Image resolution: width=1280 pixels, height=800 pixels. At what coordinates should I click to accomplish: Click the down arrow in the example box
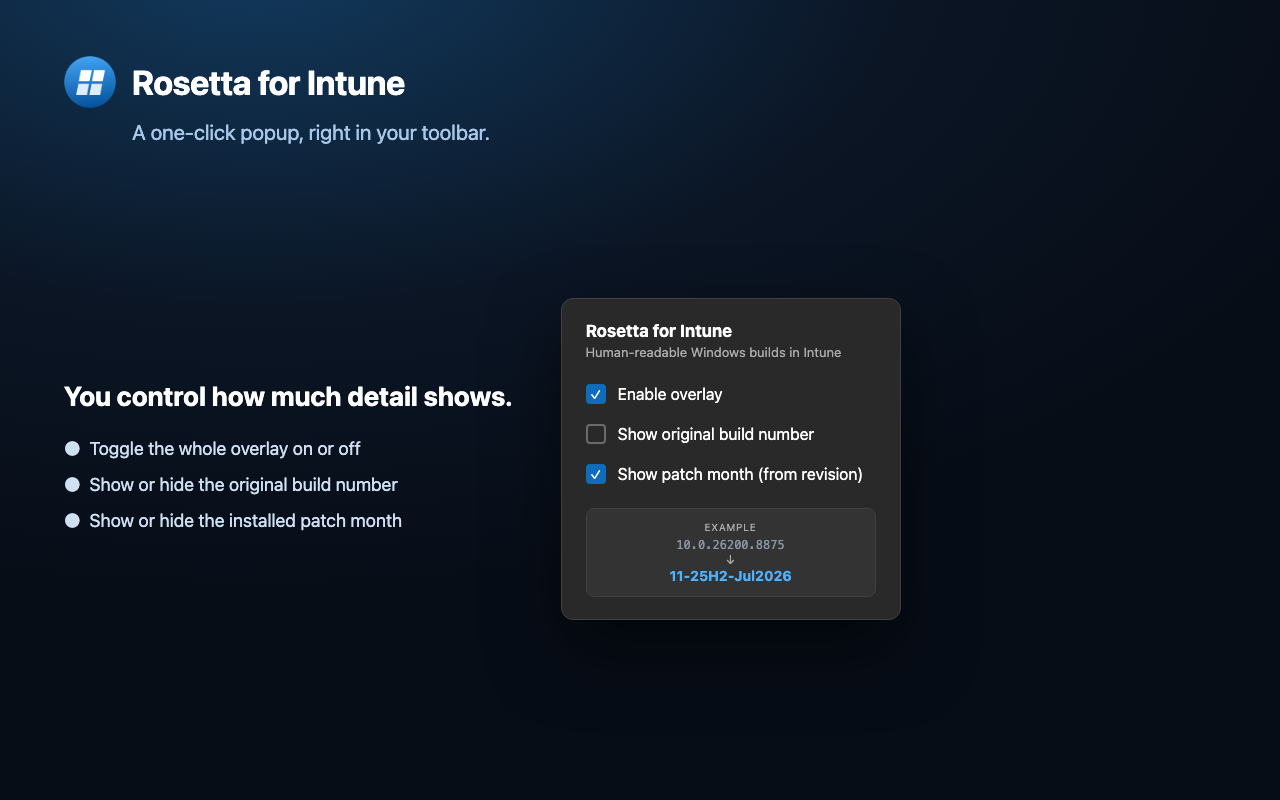(730, 560)
